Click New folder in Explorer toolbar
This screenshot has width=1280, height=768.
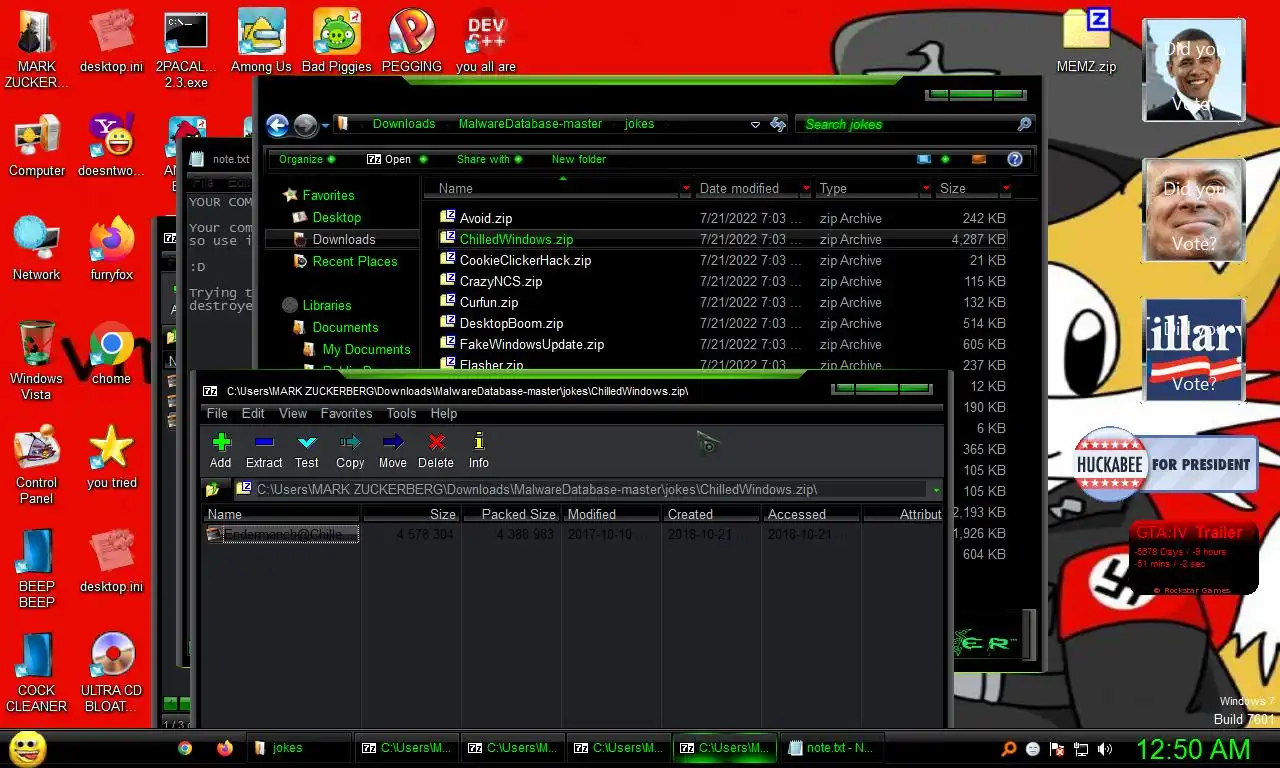point(579,159)
